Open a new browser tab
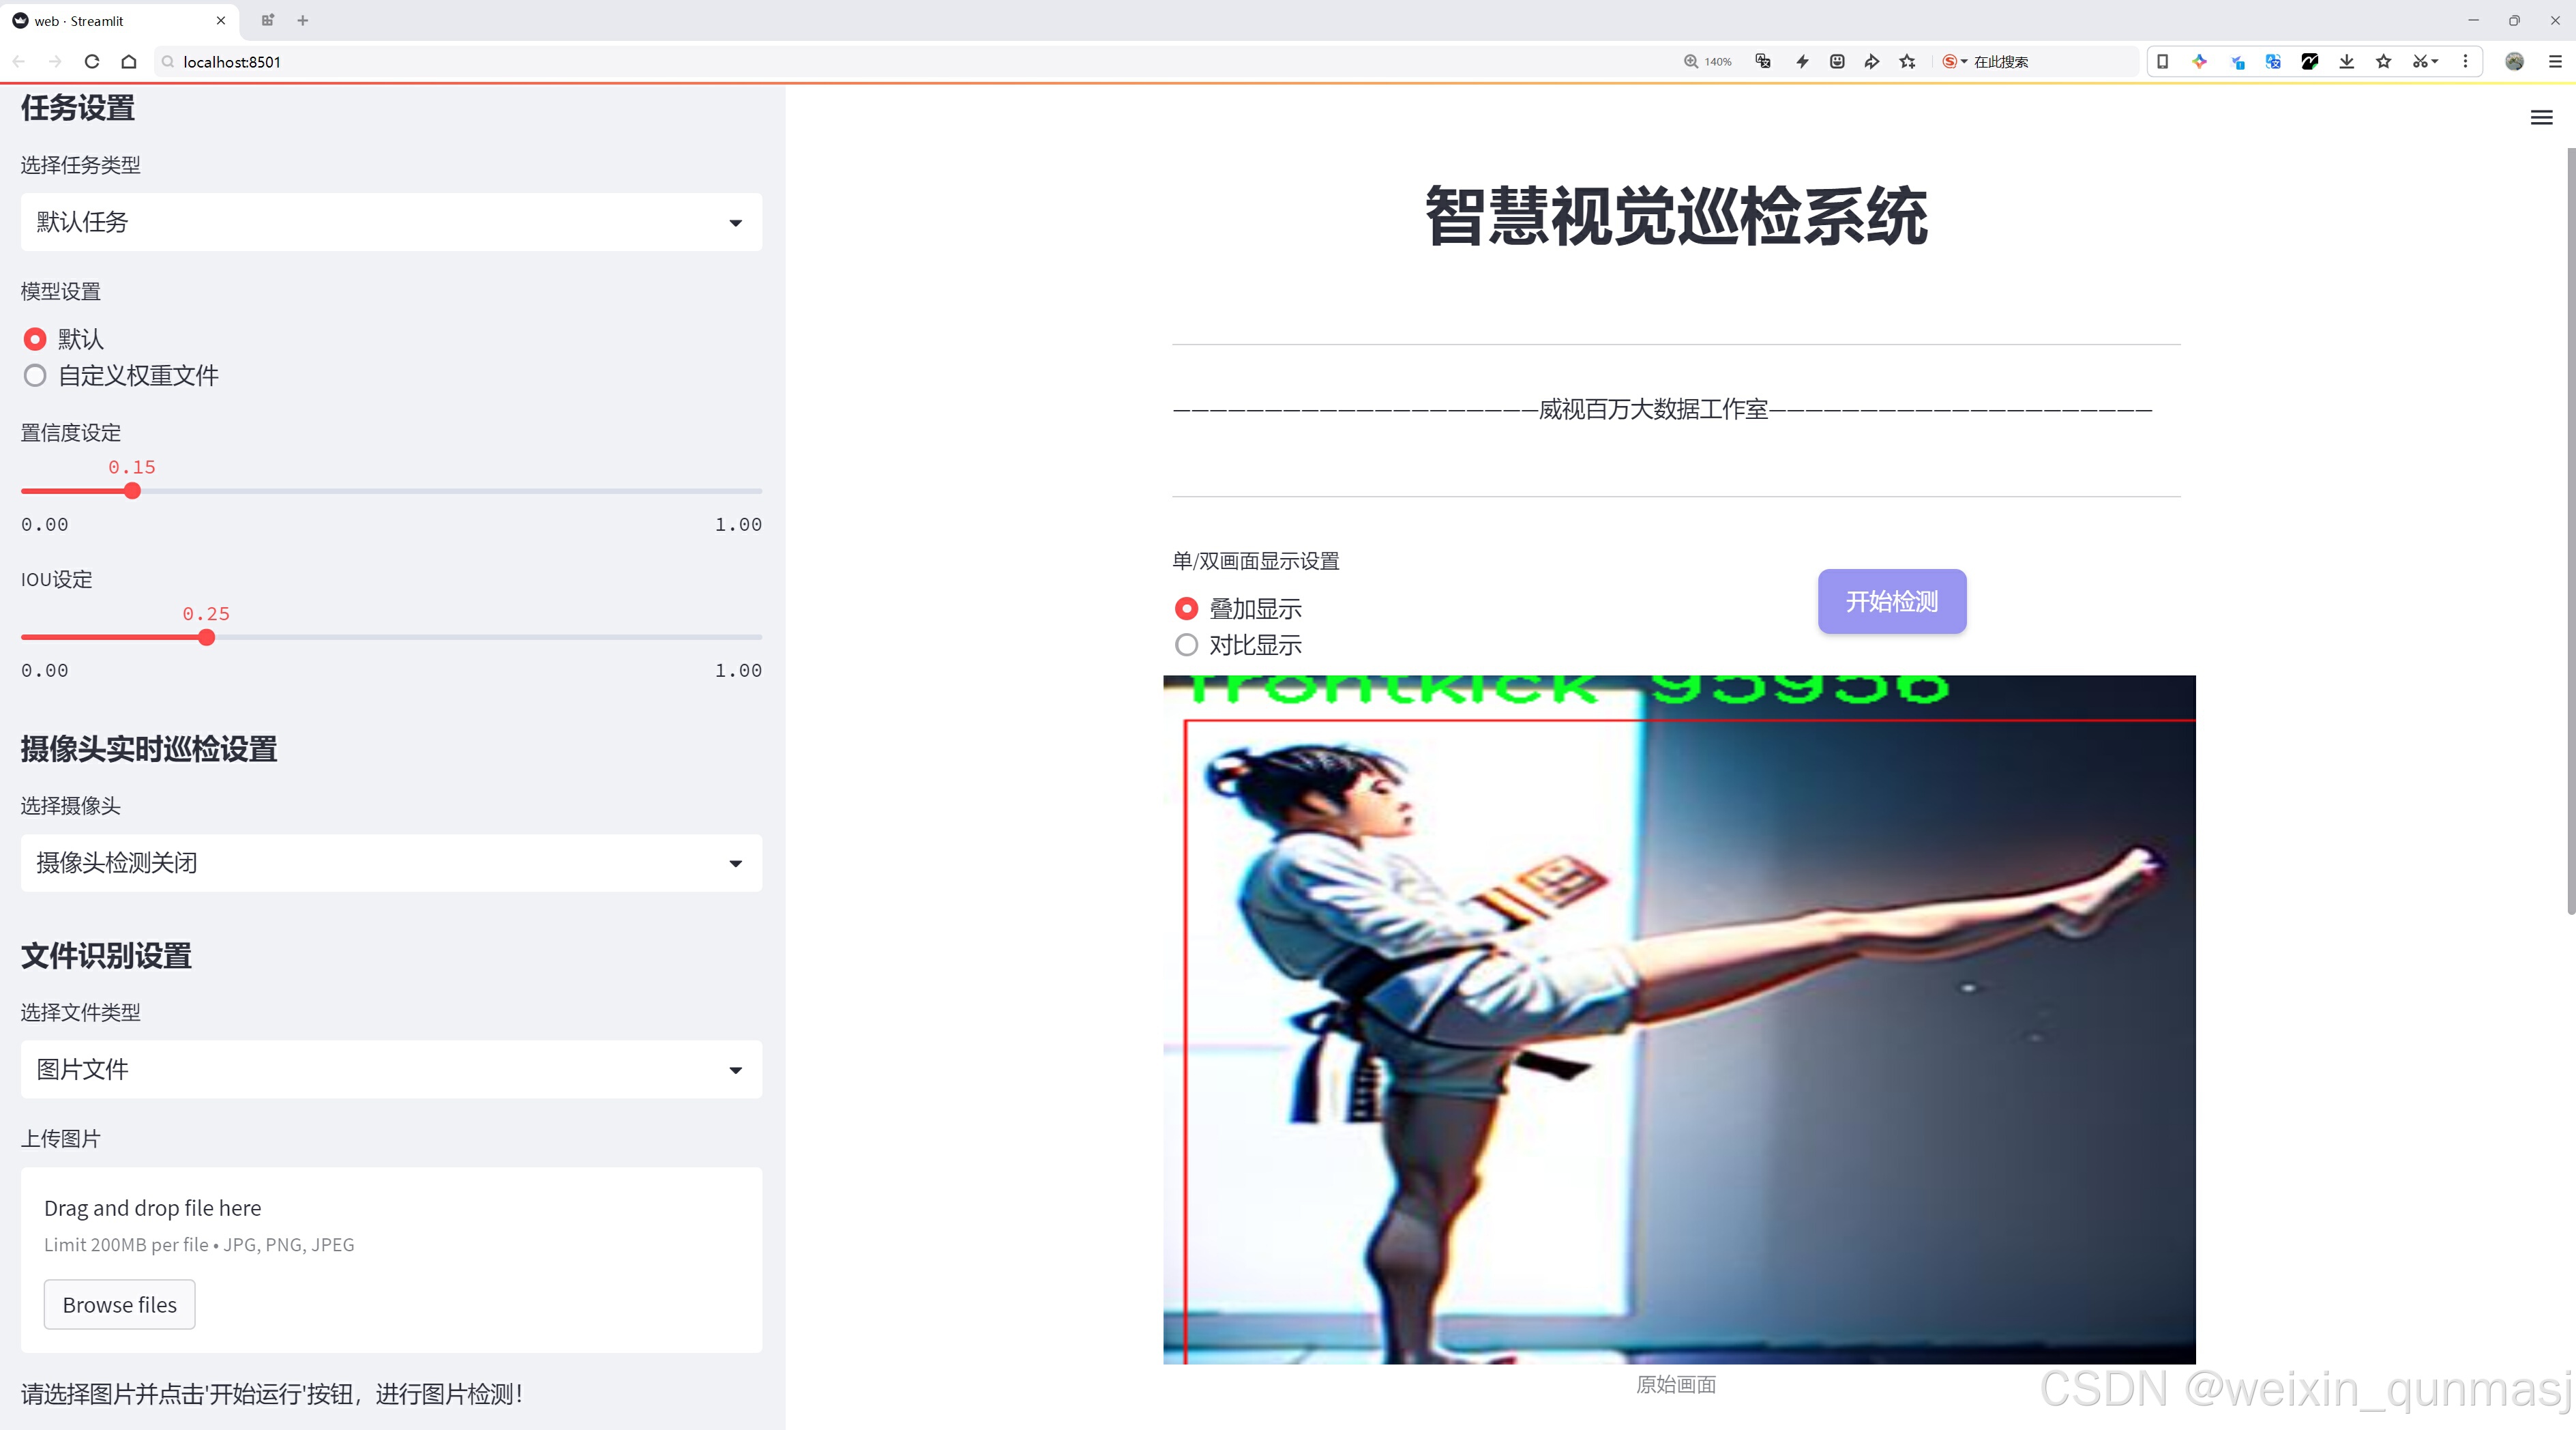The height and width of the screenshot is (1430, 2576). [303, 20]
